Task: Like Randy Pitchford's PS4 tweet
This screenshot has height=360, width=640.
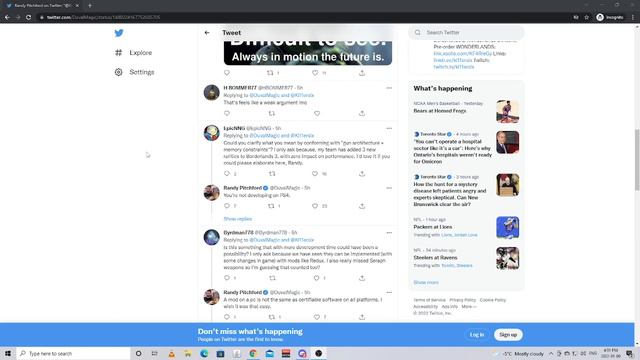Action: click(315, 206)
